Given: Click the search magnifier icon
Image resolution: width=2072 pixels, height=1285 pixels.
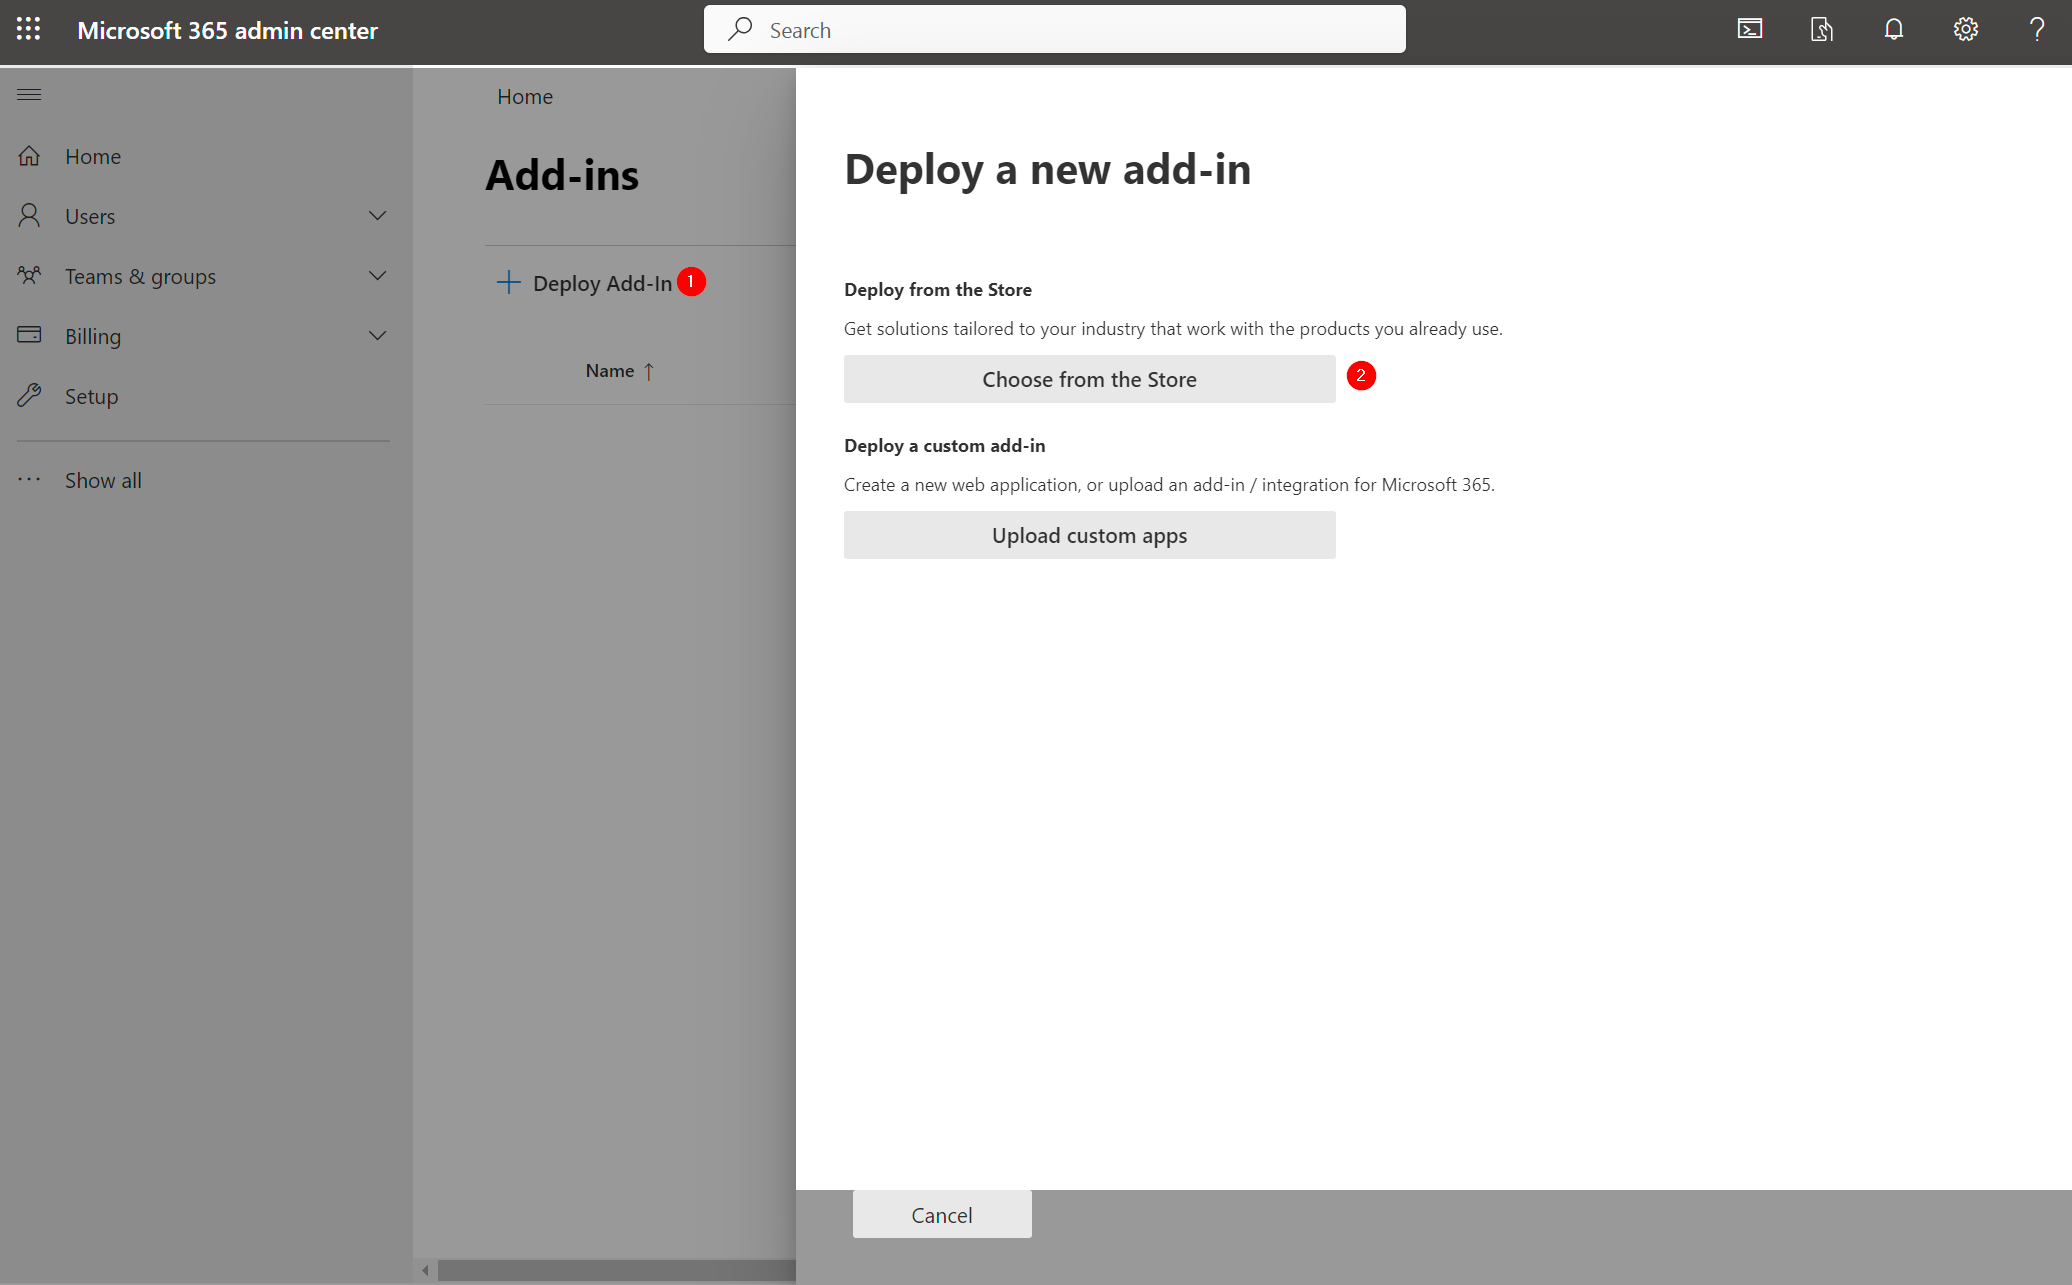Looking at the screenshot, I should [x=739, y=29].
